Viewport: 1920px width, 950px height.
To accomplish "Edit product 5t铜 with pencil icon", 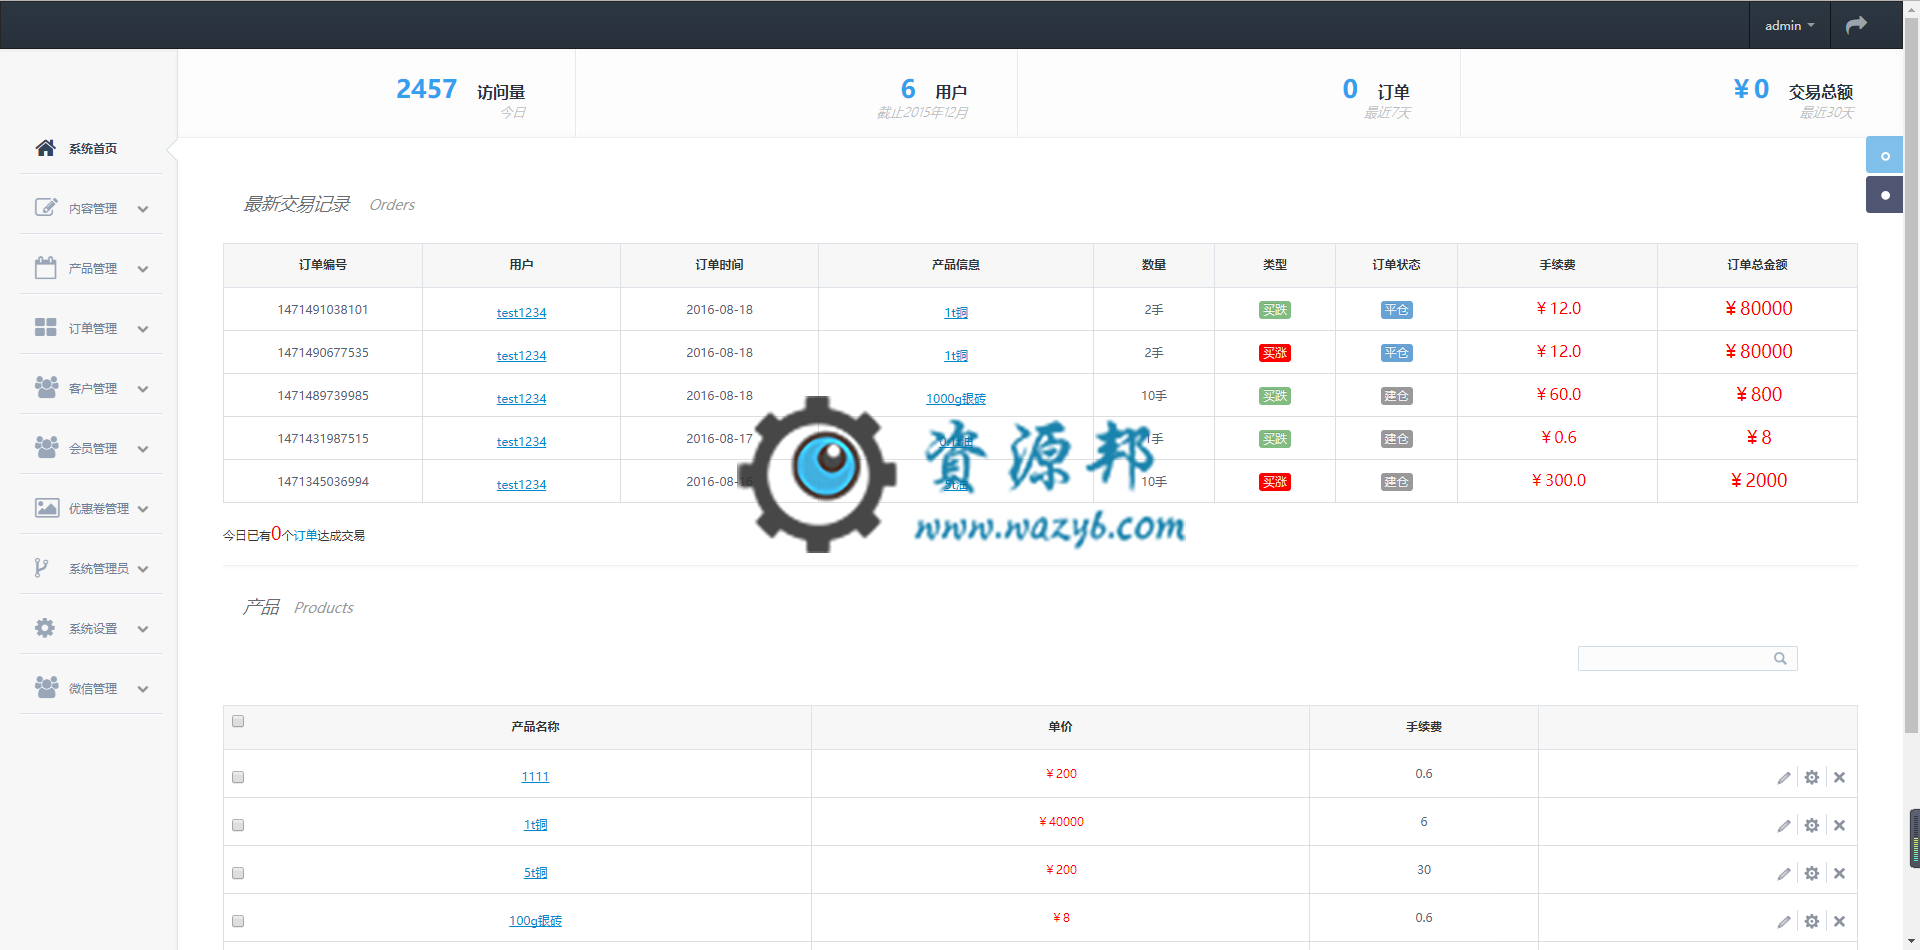I will click(1784, 874).
